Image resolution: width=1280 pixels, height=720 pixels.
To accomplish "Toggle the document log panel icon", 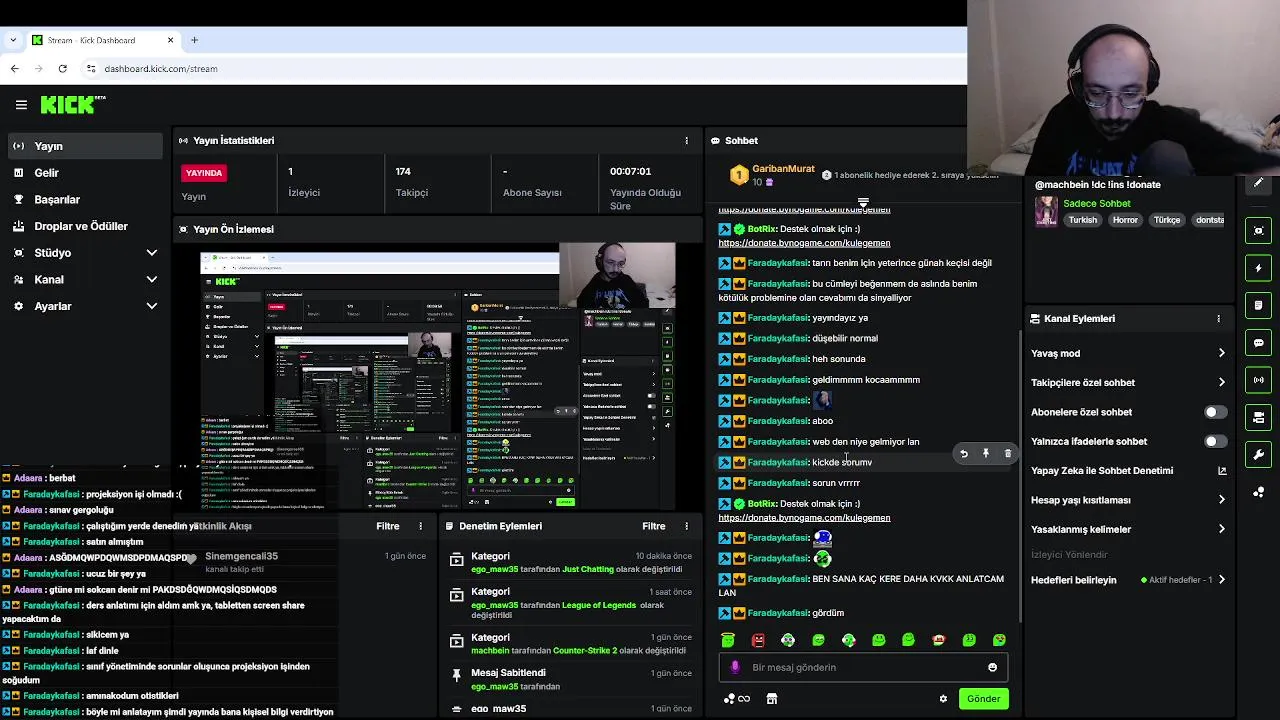I will [x=1259, y=305].
